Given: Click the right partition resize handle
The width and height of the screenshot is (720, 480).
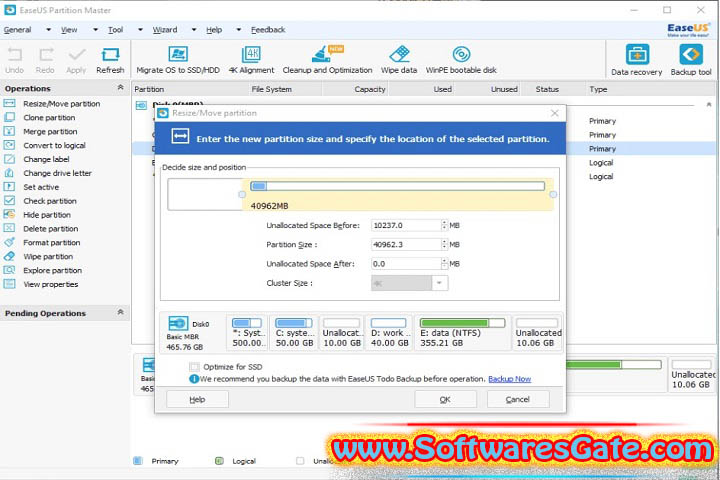Looking at the screenshot, I should [x=553, y=195].
